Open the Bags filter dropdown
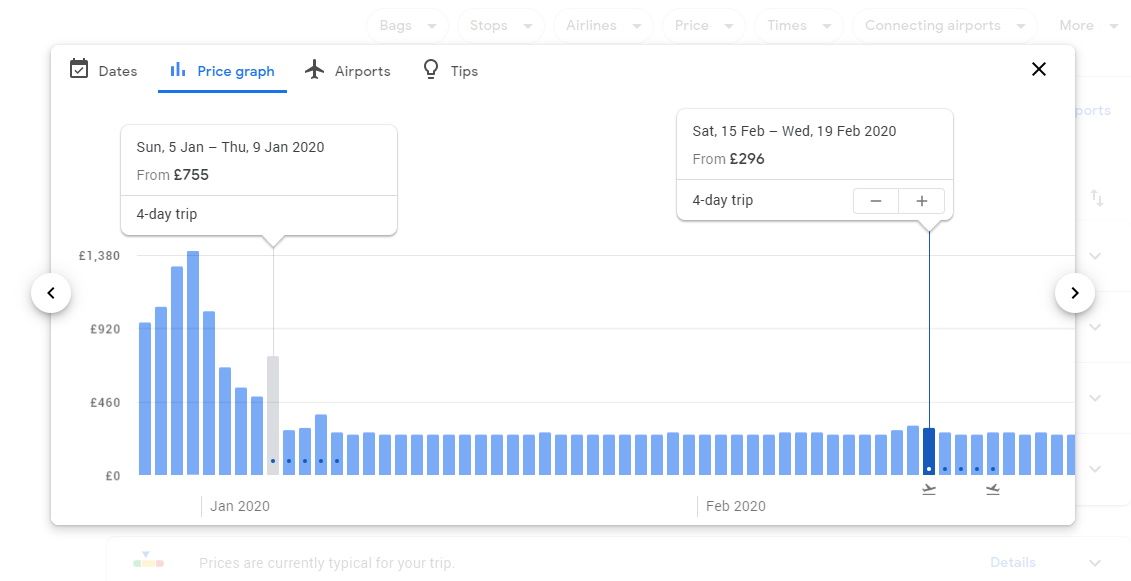 click(408, 26)
